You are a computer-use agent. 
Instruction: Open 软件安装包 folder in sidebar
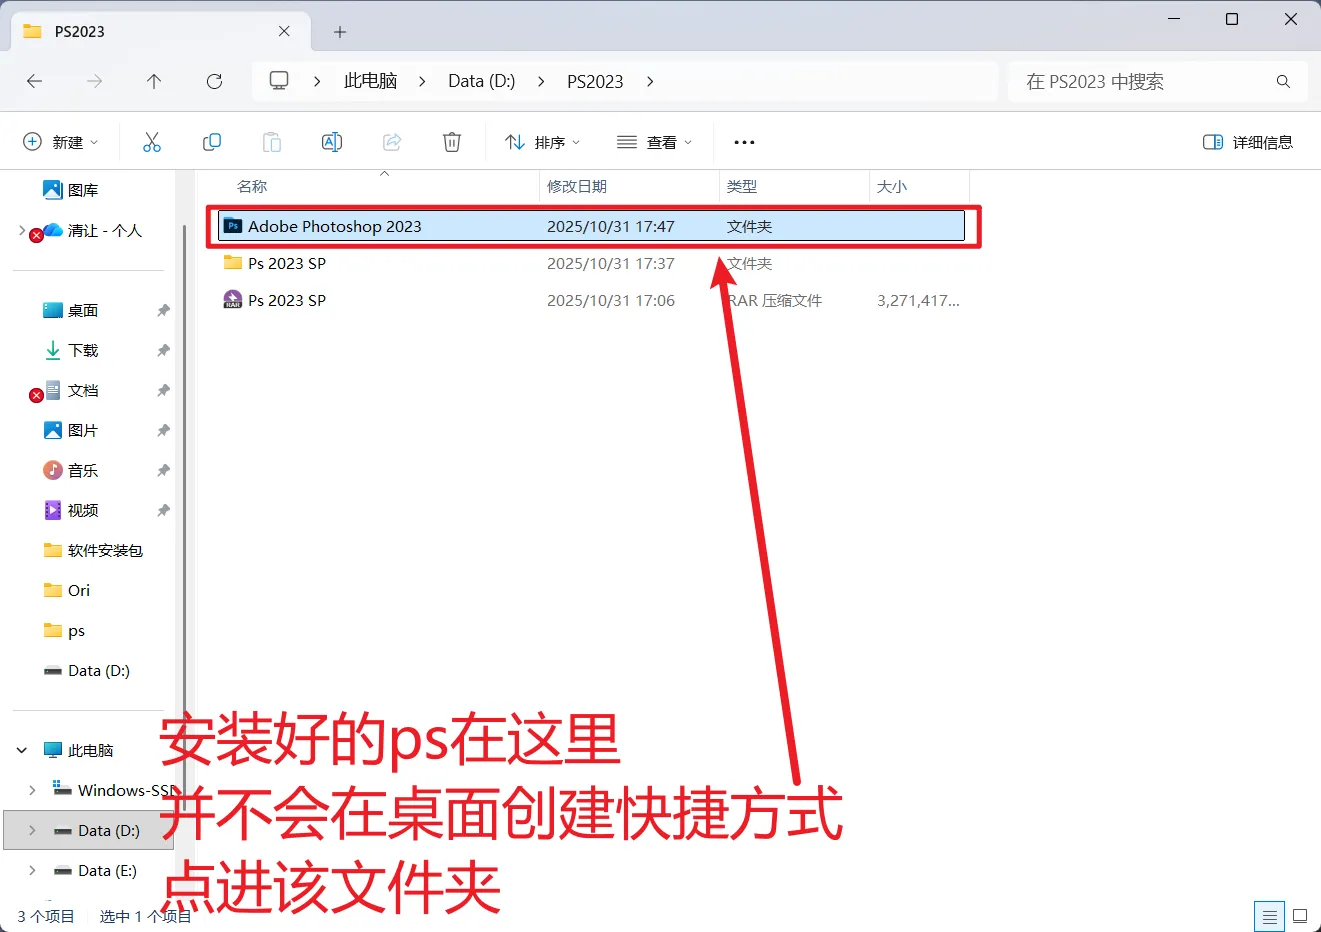click(93, 550)
